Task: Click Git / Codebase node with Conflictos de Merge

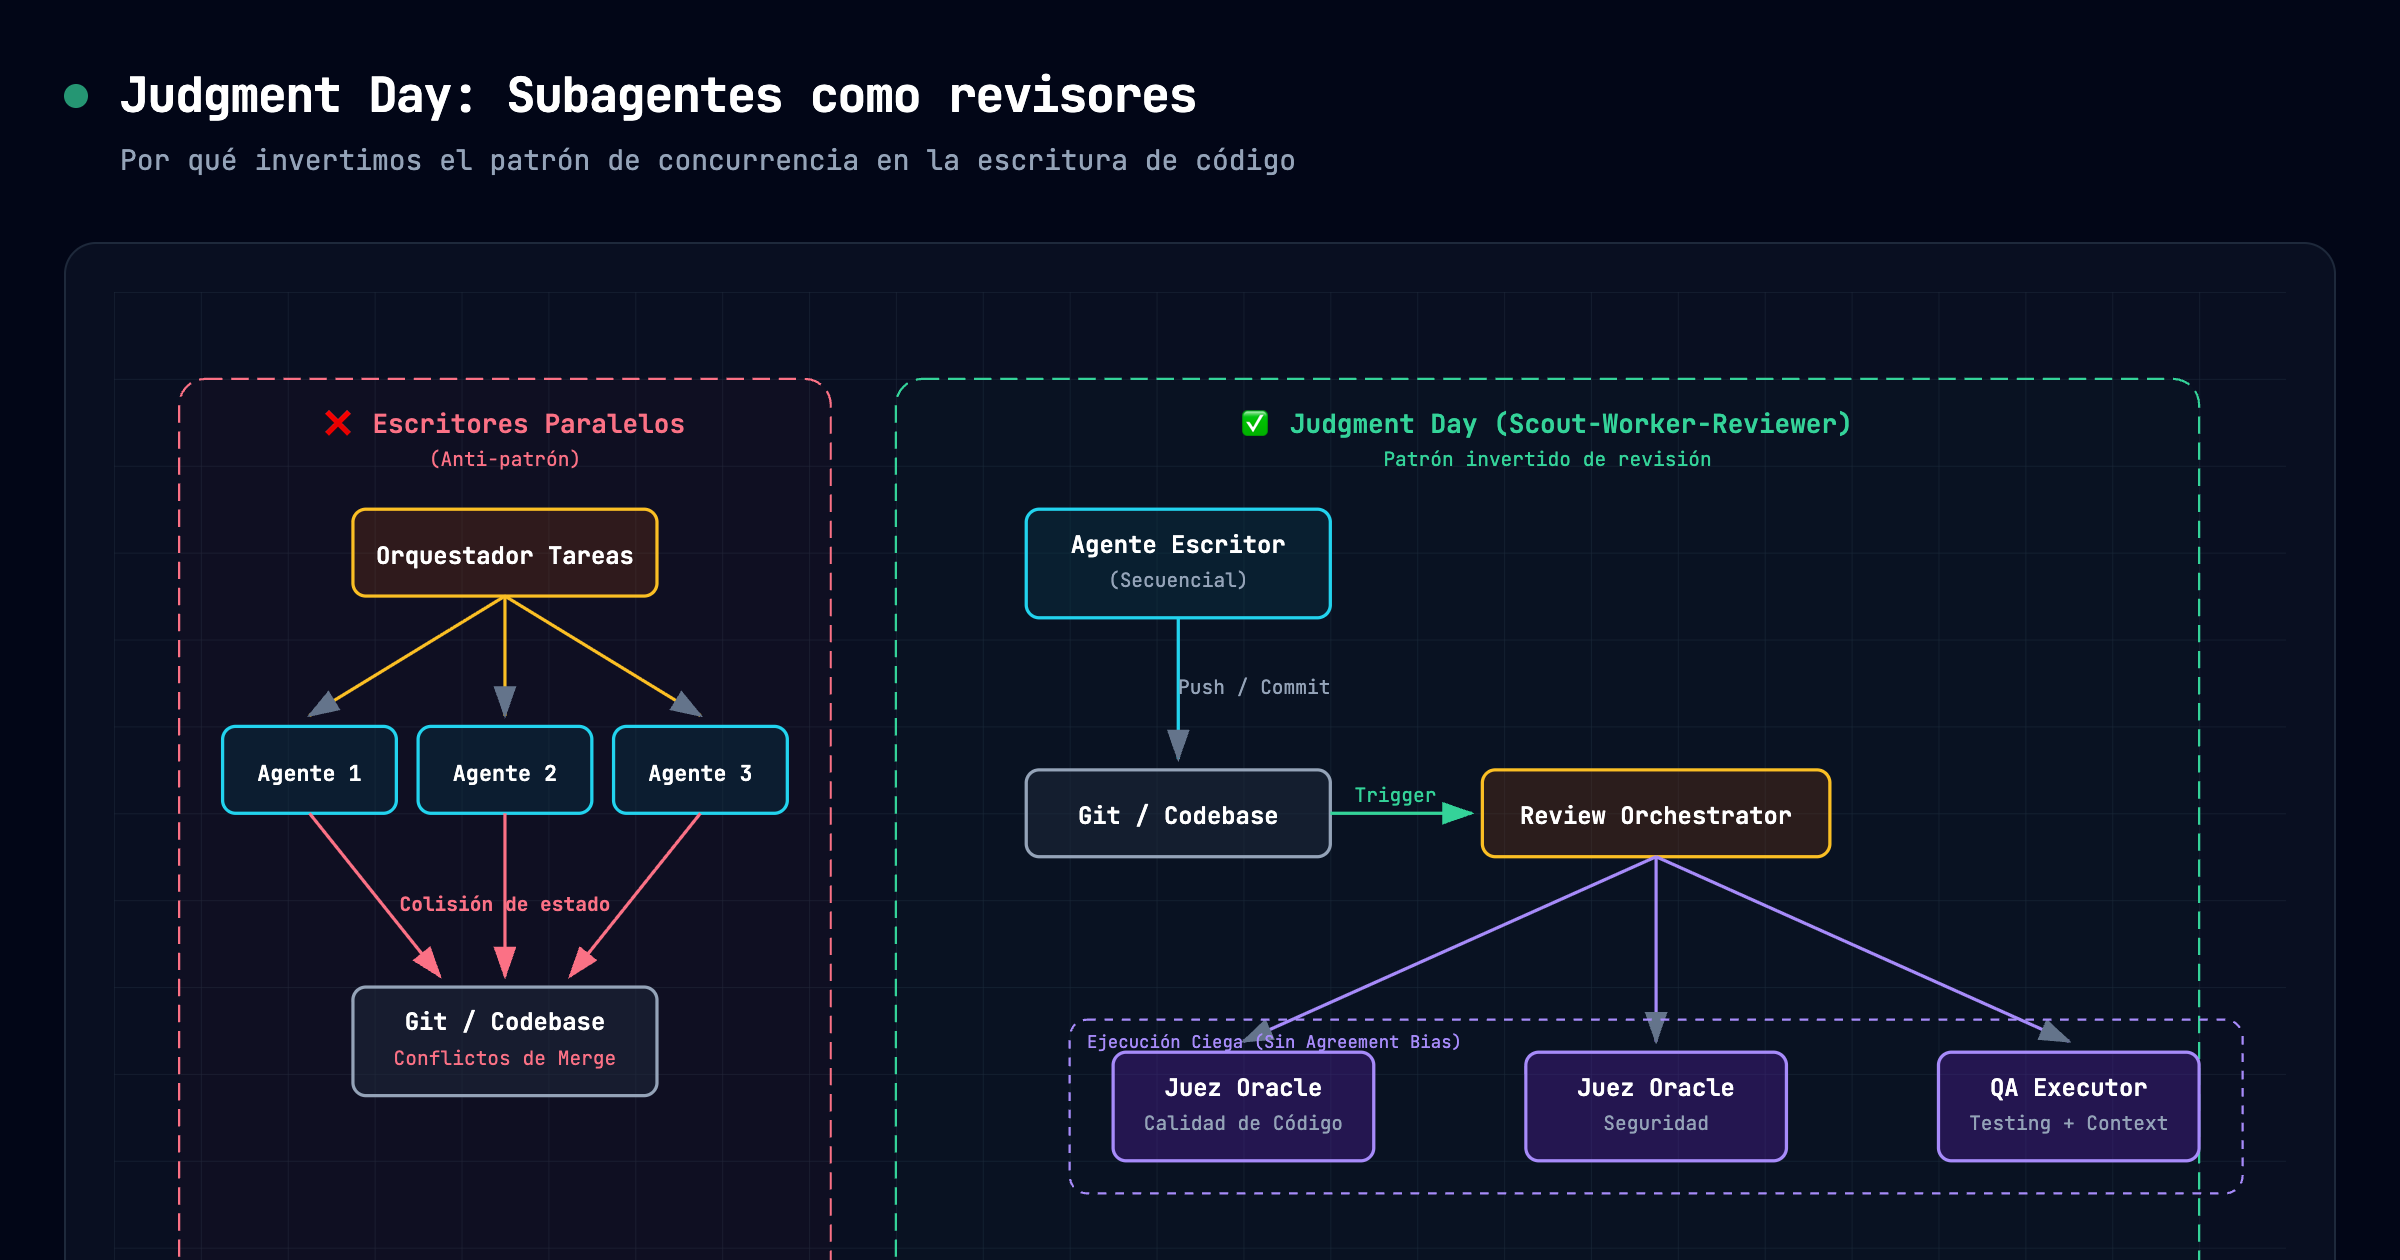Action: tap(505, 1041)
